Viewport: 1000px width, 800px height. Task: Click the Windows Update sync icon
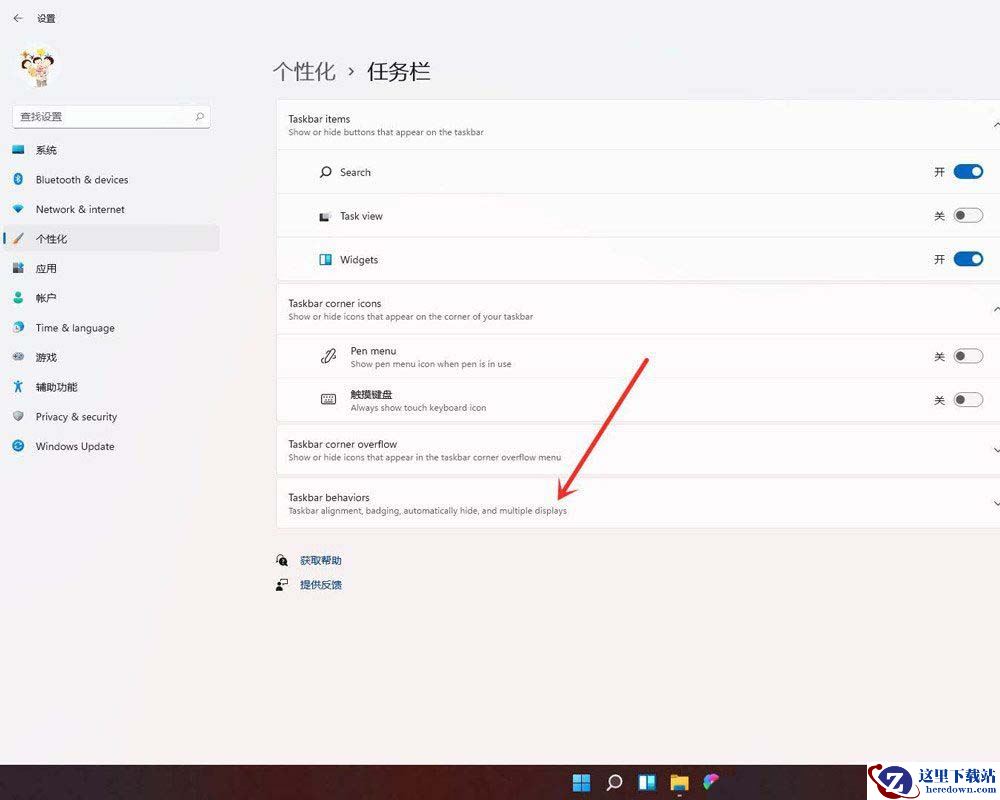18,445
